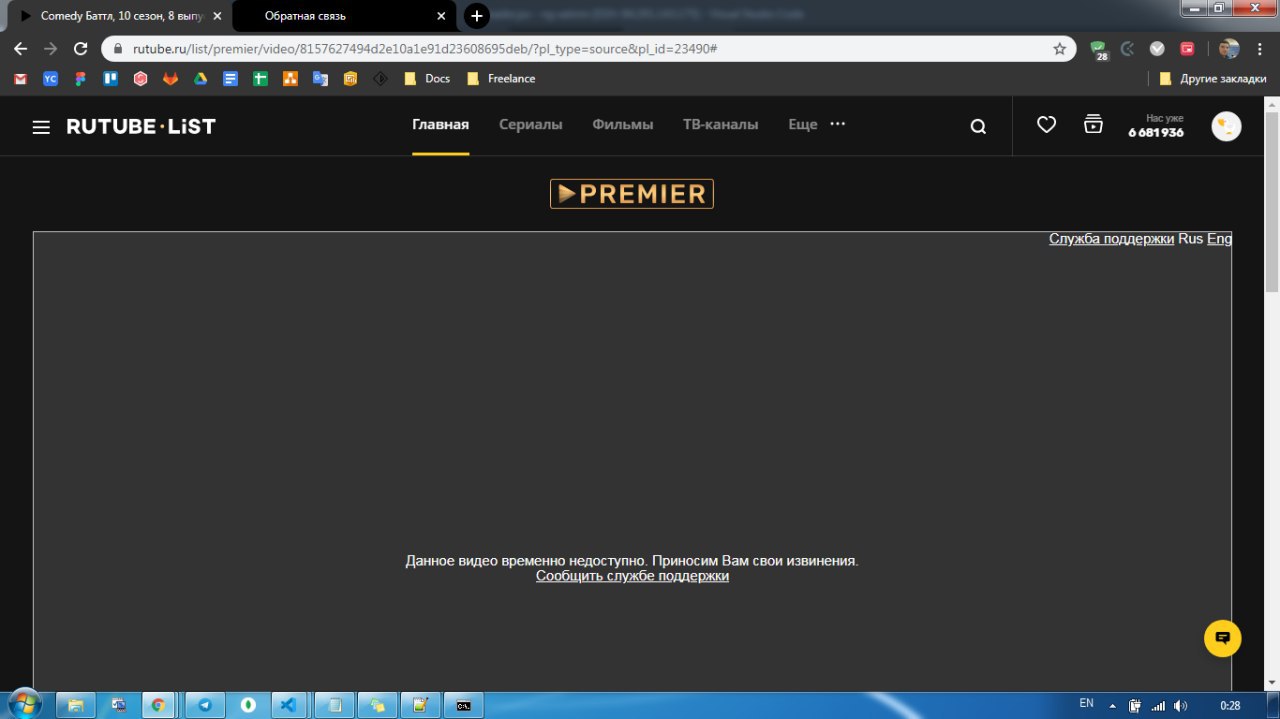
Task: Open the Google Docs bookmark icon
Action: tap(230, 78)
